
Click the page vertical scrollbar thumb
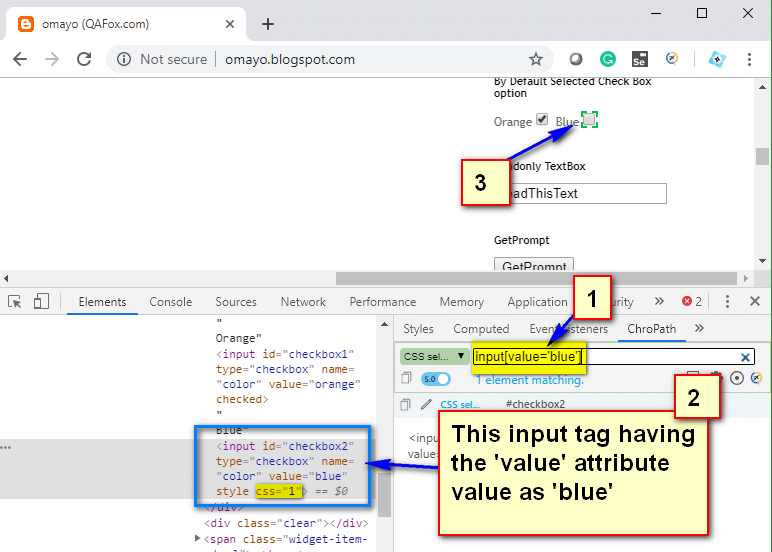coord(762,157)
